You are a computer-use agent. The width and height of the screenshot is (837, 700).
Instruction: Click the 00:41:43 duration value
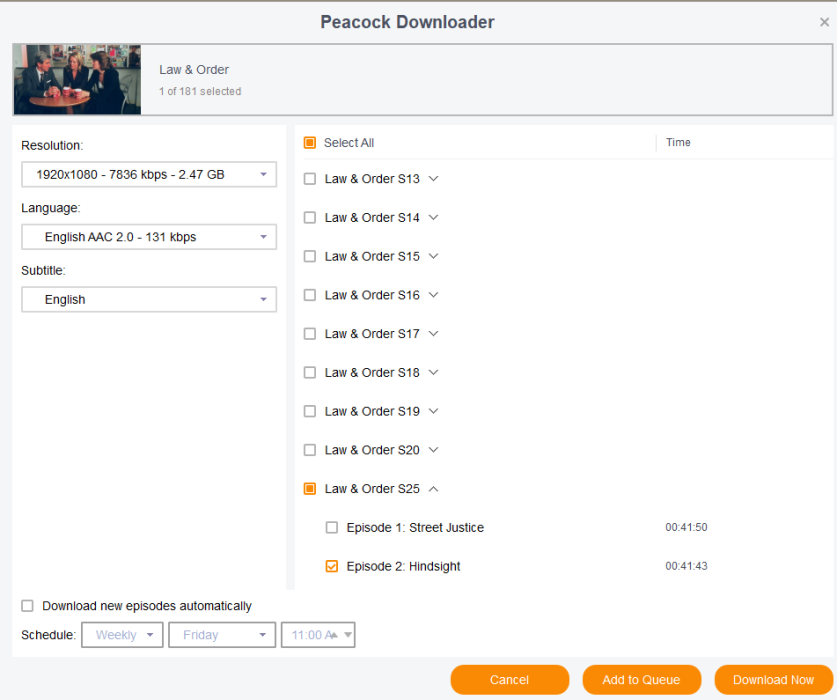686,566
